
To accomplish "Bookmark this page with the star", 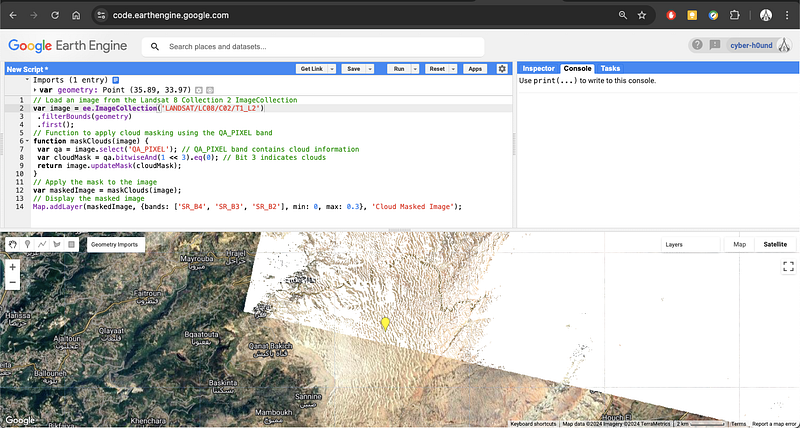I will click(642, 15).
